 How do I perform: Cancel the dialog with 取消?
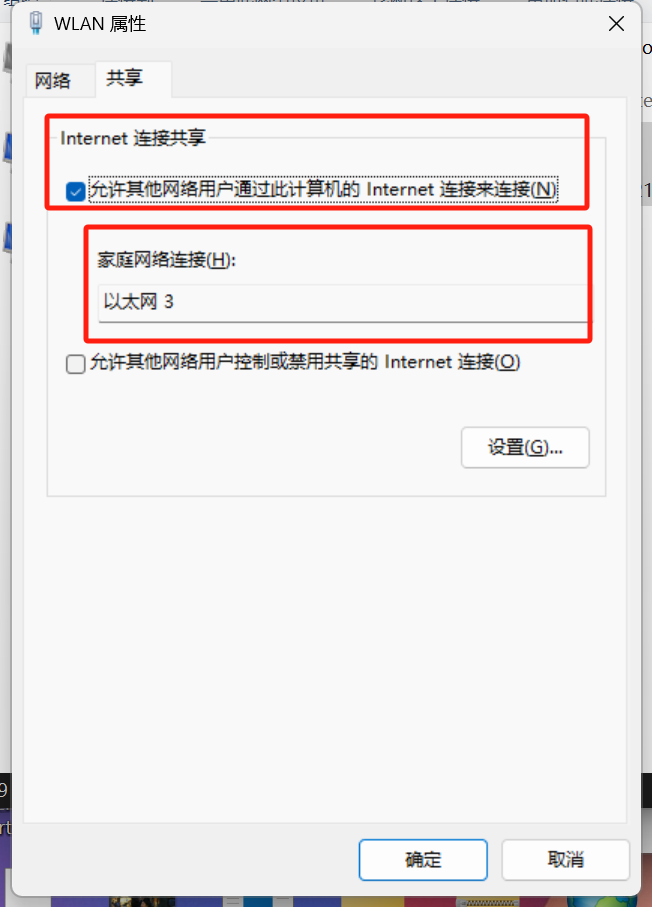tap(565, 860)
